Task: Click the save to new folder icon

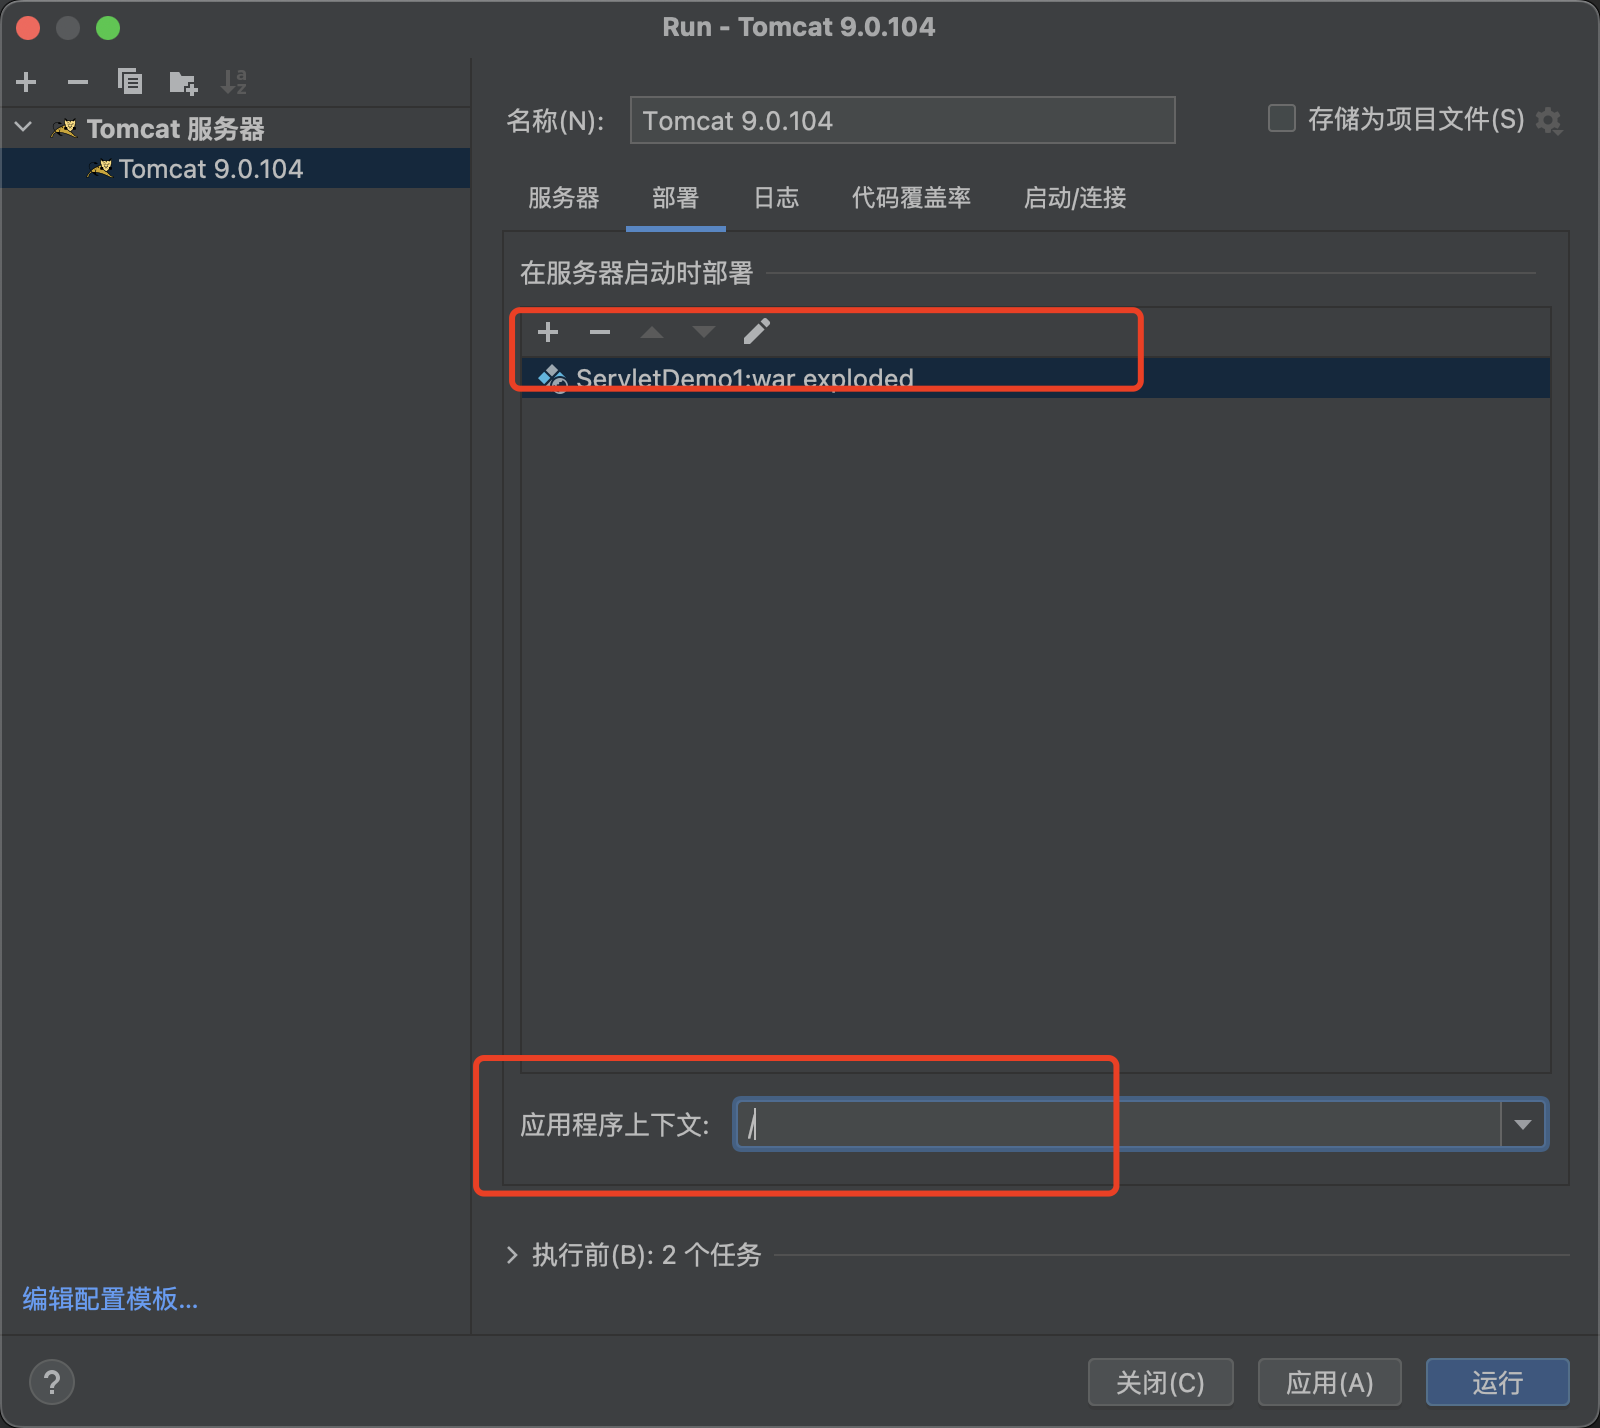Action: point(183,82)
